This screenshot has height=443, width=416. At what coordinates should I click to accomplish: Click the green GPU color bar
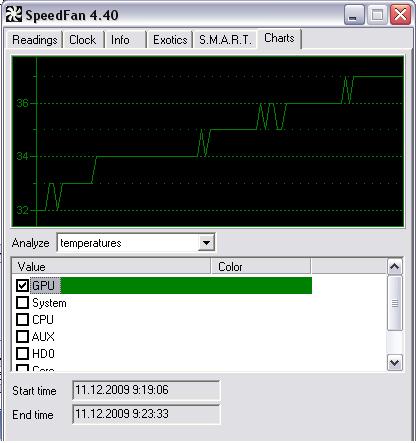pos(186,286)
